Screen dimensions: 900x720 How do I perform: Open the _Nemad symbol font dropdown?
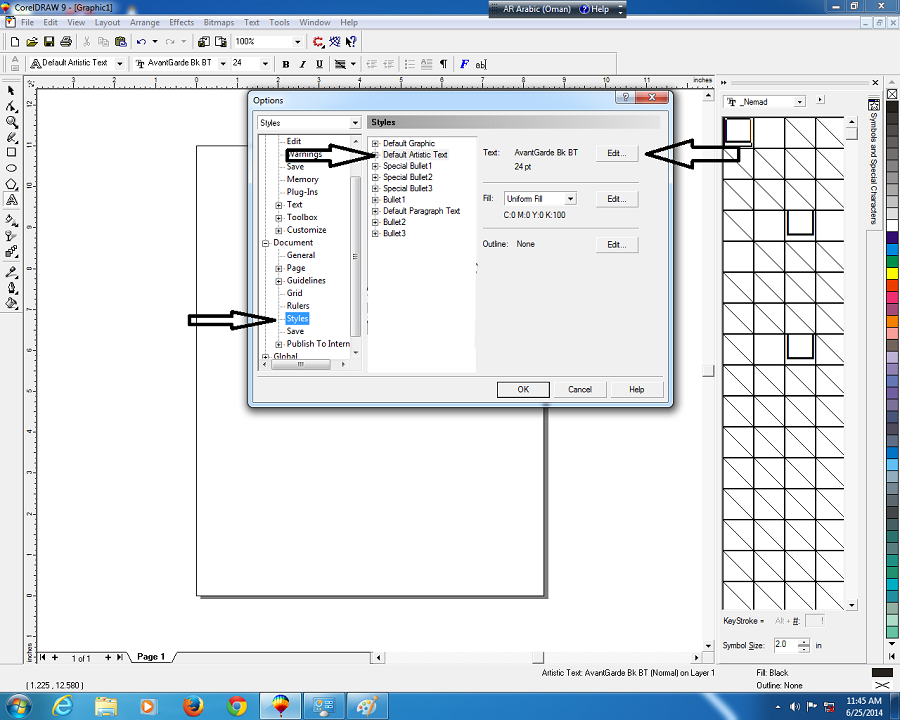click(x=799, y=102)
